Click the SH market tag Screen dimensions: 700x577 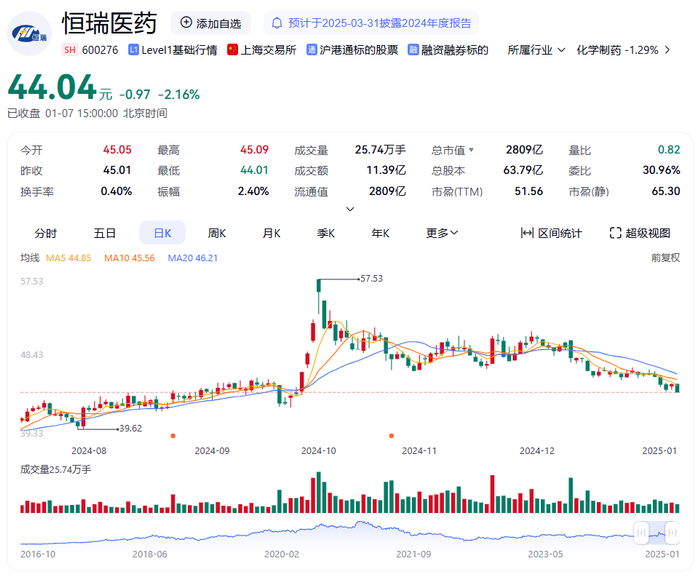(70, 50)
